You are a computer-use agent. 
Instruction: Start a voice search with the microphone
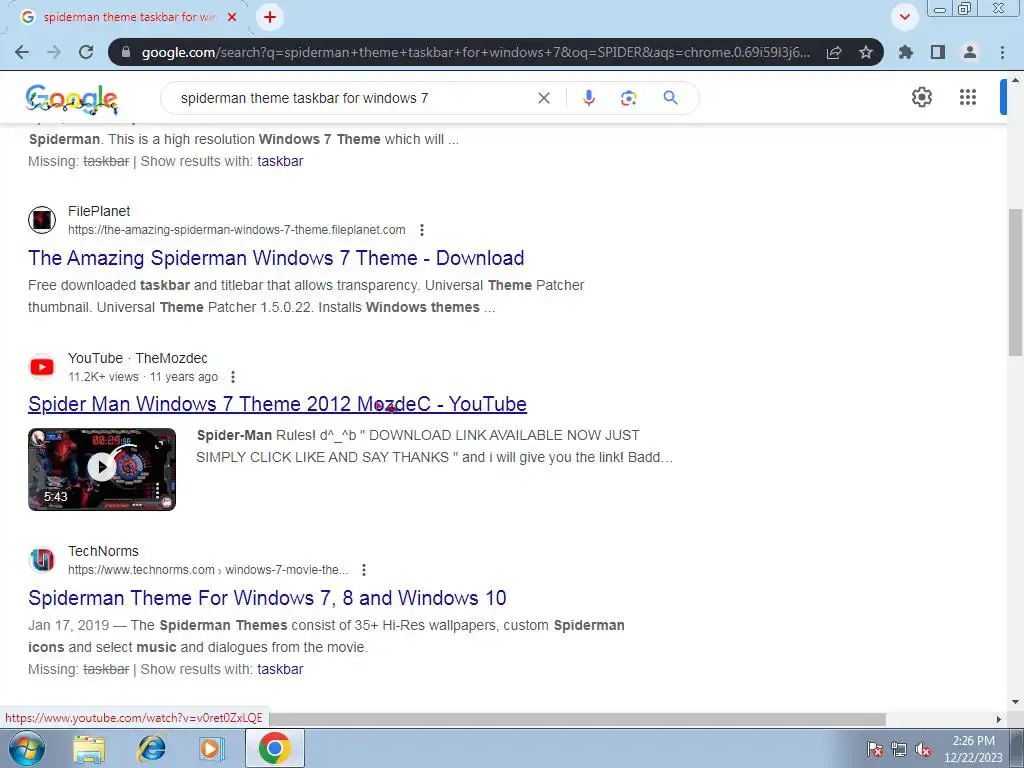588,98
